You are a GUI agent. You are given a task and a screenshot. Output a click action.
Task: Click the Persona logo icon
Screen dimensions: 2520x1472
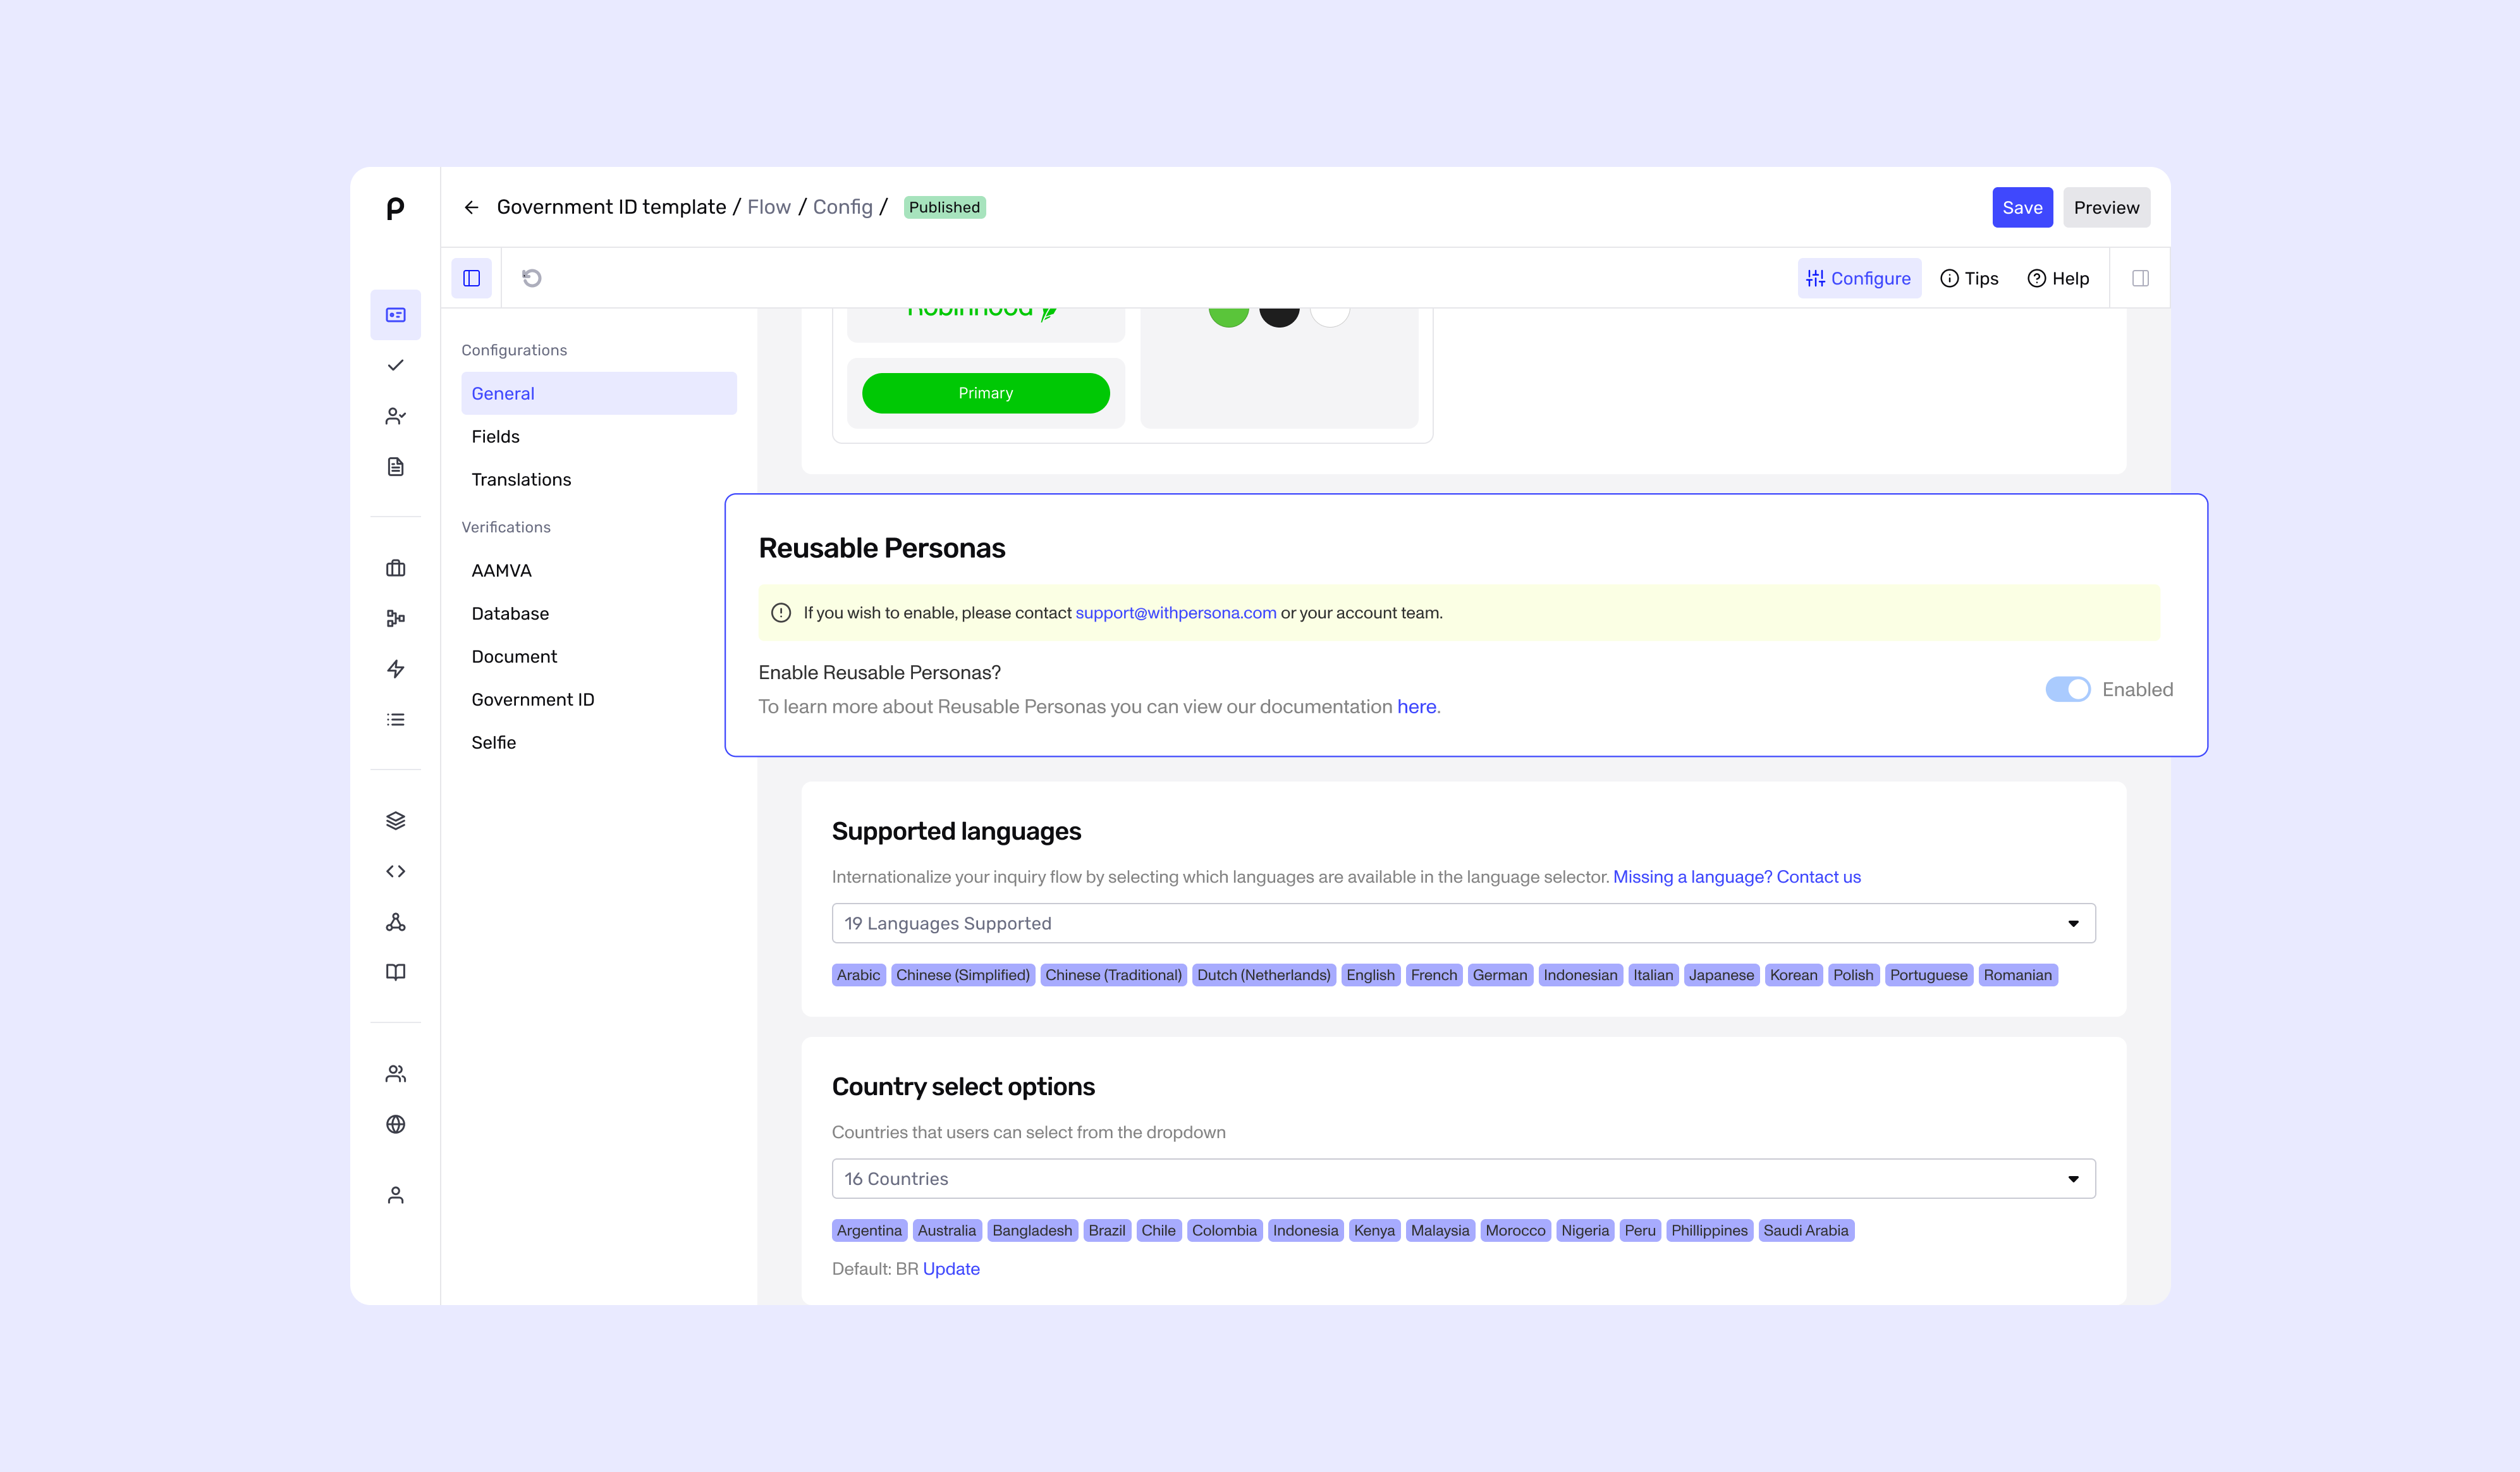[x=395, y=208]
